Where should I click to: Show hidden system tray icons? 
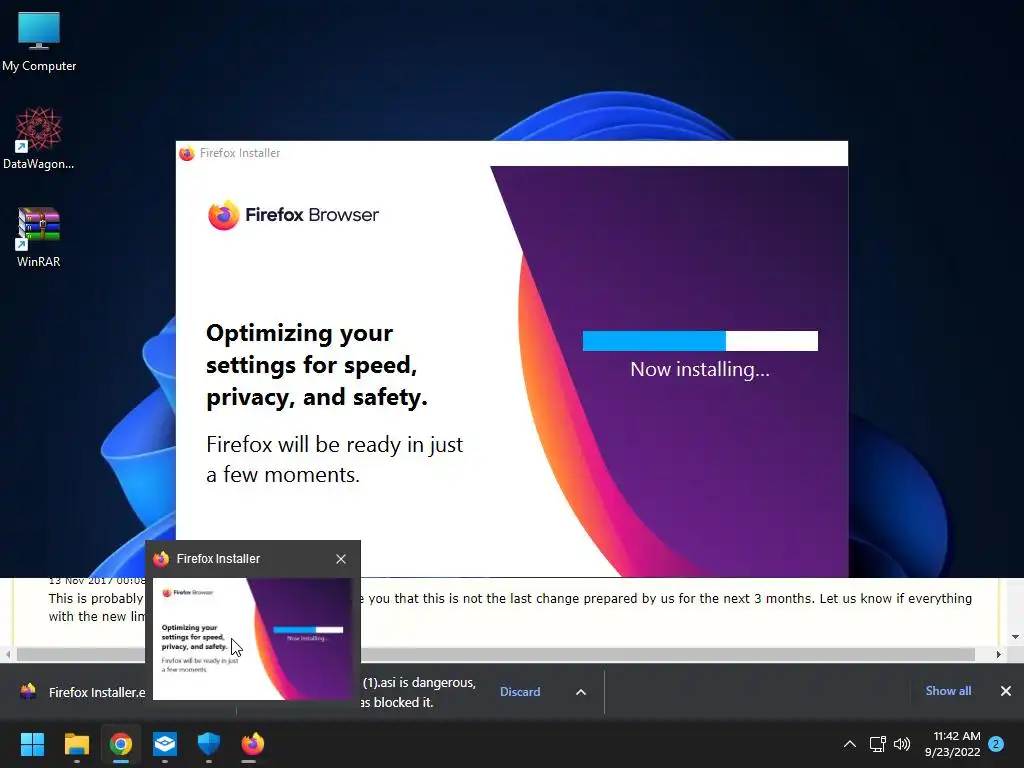tap(850, 744)
